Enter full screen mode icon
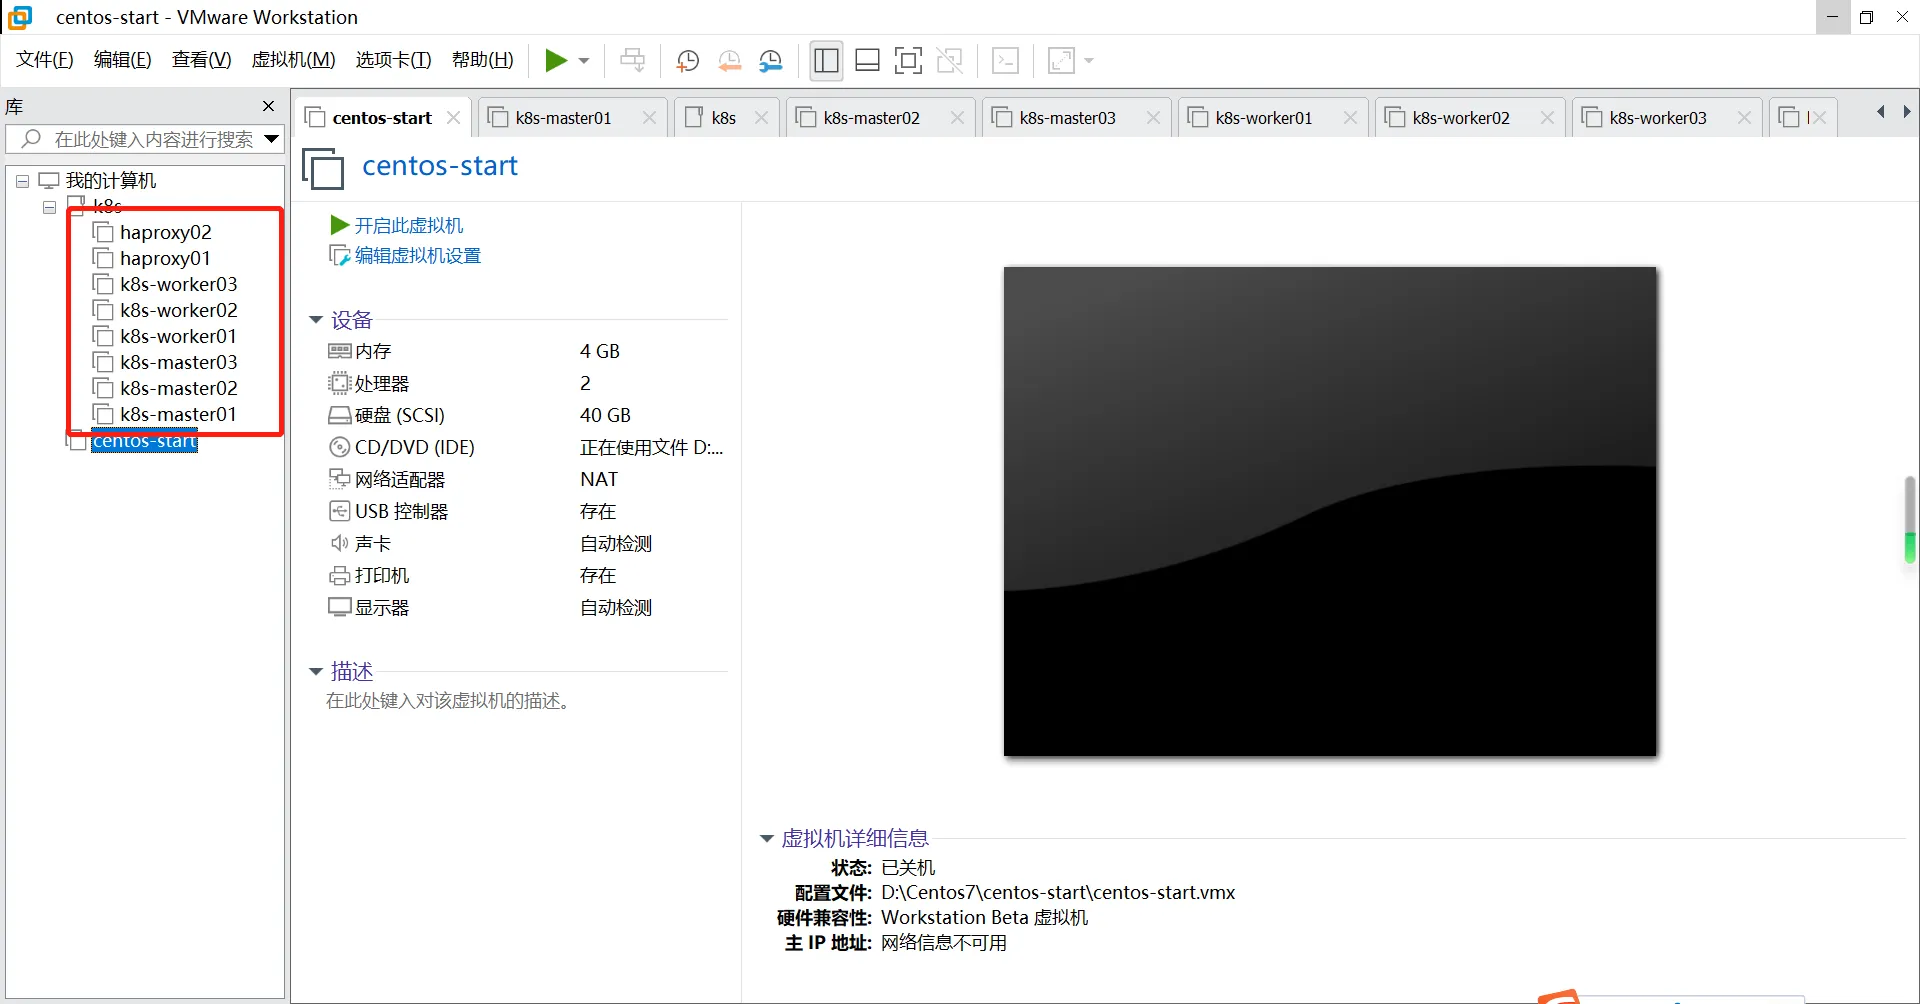This screenshot has height=1004, width=1920. coord(908,61)
